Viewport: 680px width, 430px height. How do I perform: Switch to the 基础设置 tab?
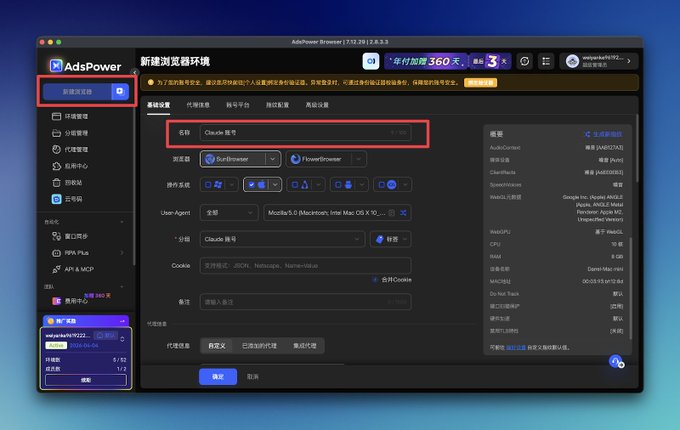pyautogui.click(x=158, y=105)
